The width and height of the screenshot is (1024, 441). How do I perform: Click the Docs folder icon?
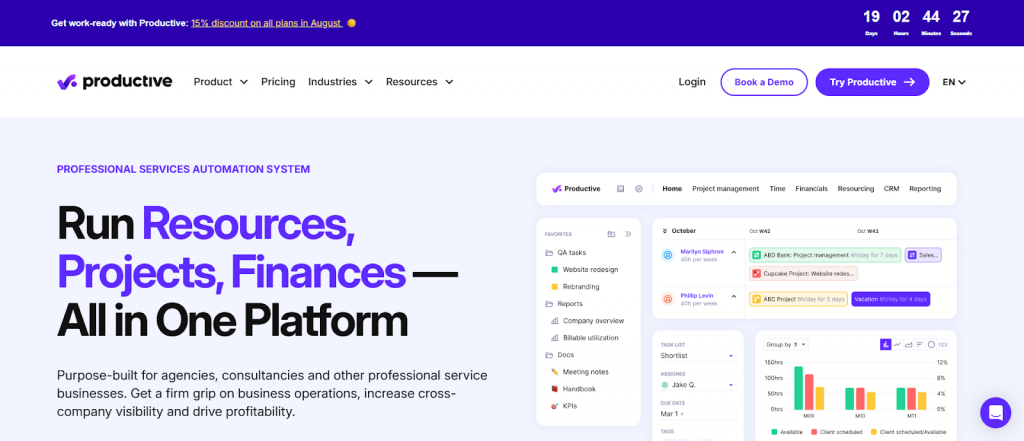[549, 355]
